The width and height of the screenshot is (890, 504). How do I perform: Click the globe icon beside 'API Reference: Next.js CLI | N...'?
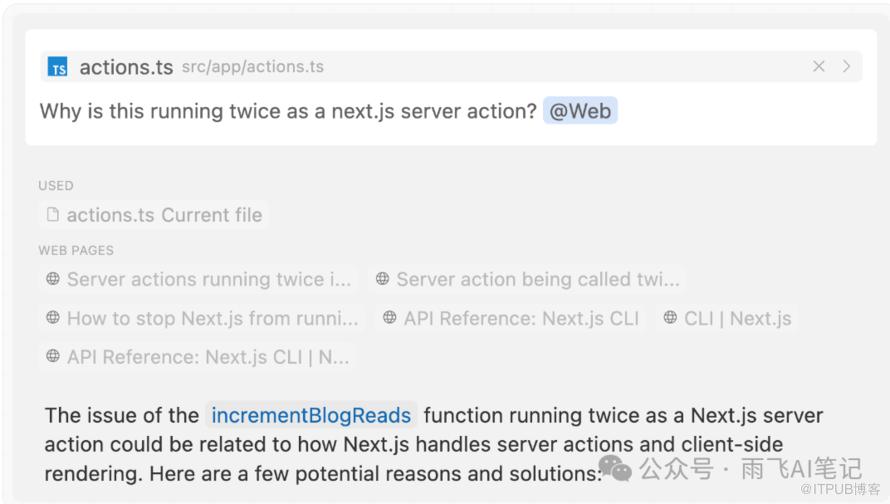53,356
